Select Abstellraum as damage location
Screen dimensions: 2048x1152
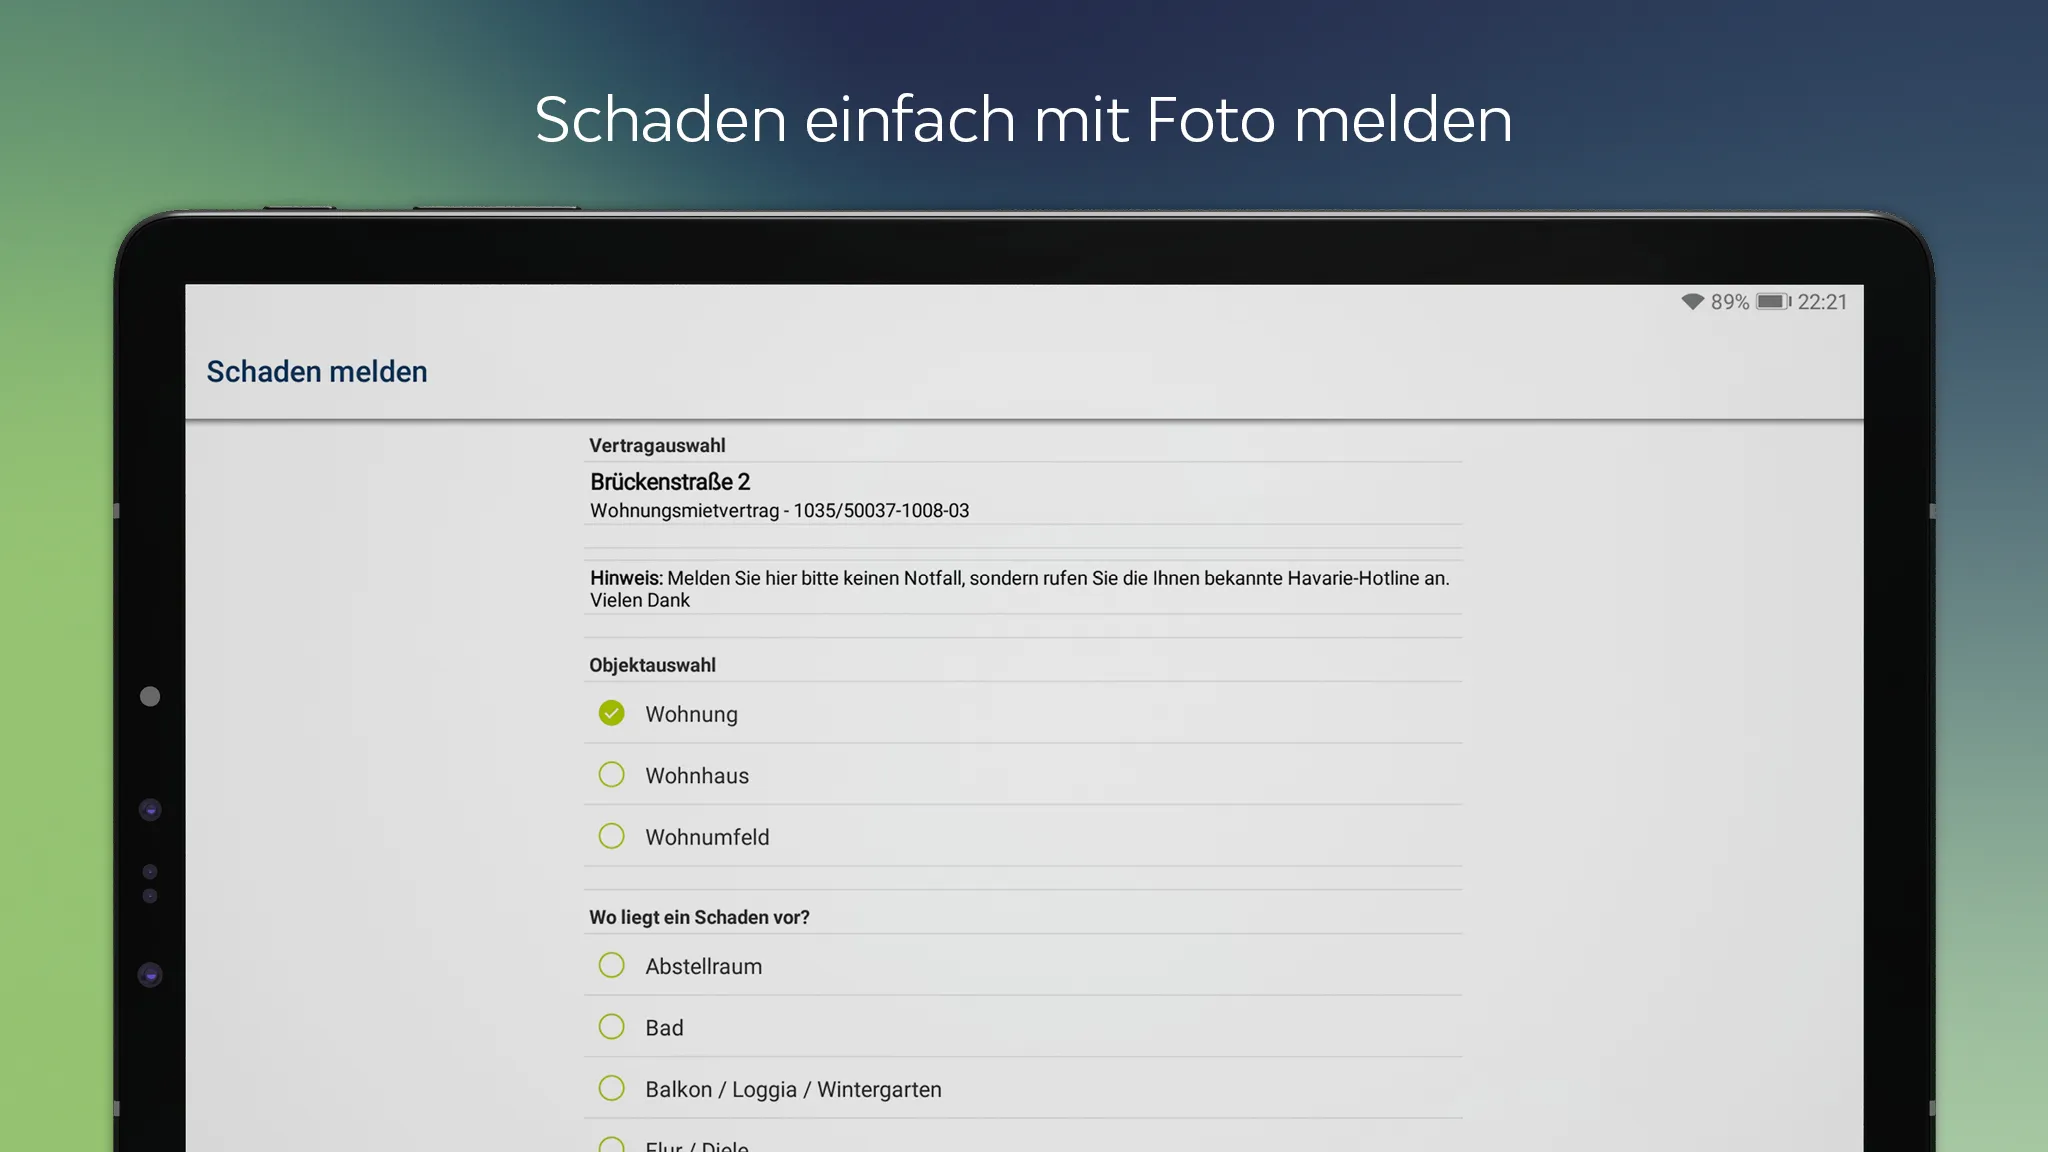[x=610, y=966]
